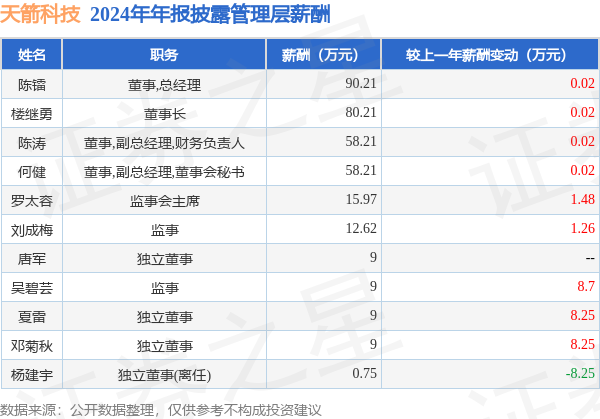The width and height of the screenshot is (600, 419).
Task: Click the salary change value 1.48
Action: tap(582, 200)
